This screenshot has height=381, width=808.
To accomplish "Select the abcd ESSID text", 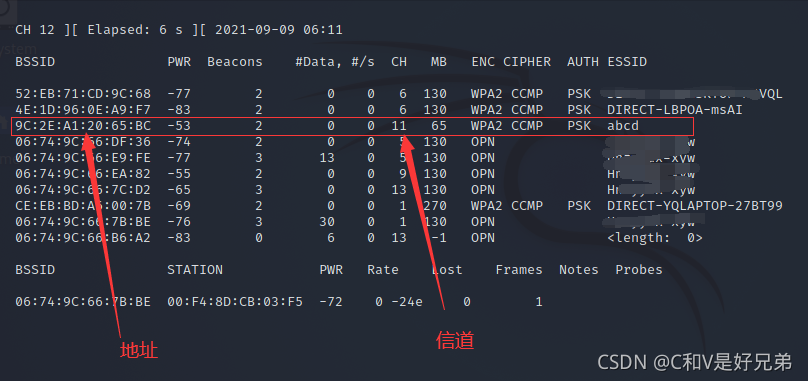I will click(x=623, y=126).
